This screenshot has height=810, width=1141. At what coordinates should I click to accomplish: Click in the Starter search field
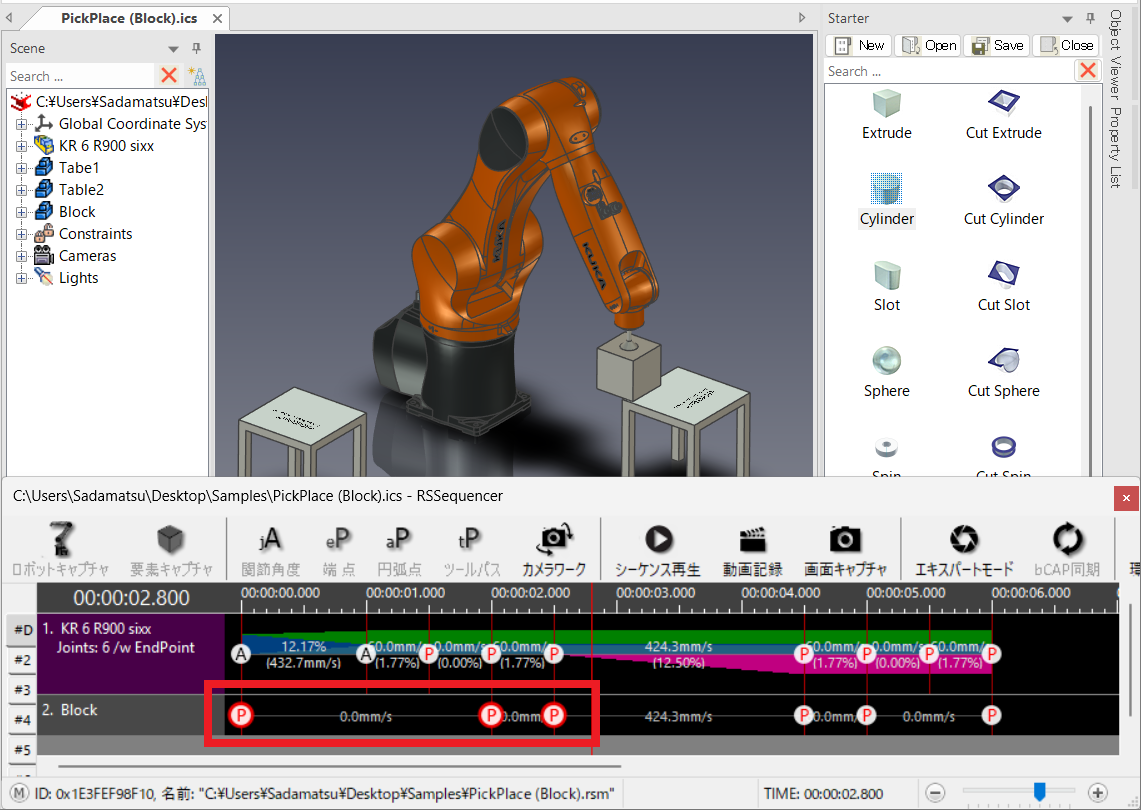(949, 71)
